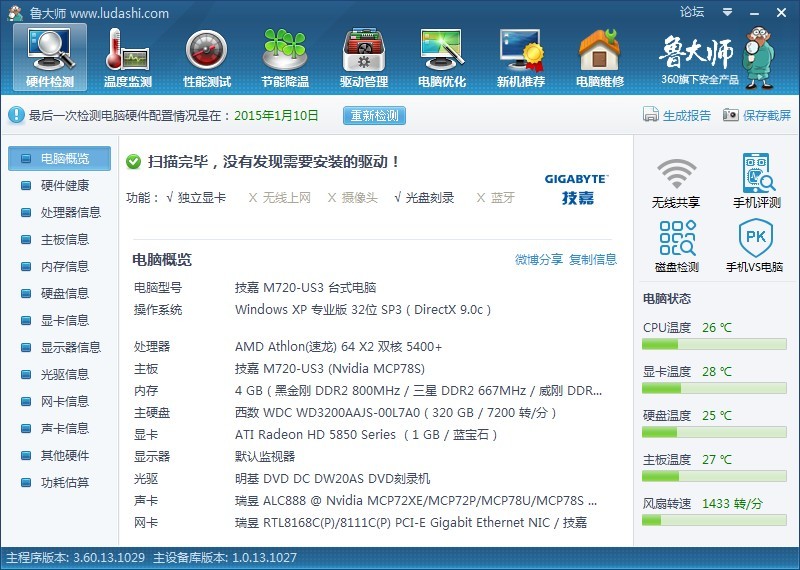The image size is (800, 570).
Task: Click the GIGABYTE 技嘉 brand logo
Action: point(577,189)
